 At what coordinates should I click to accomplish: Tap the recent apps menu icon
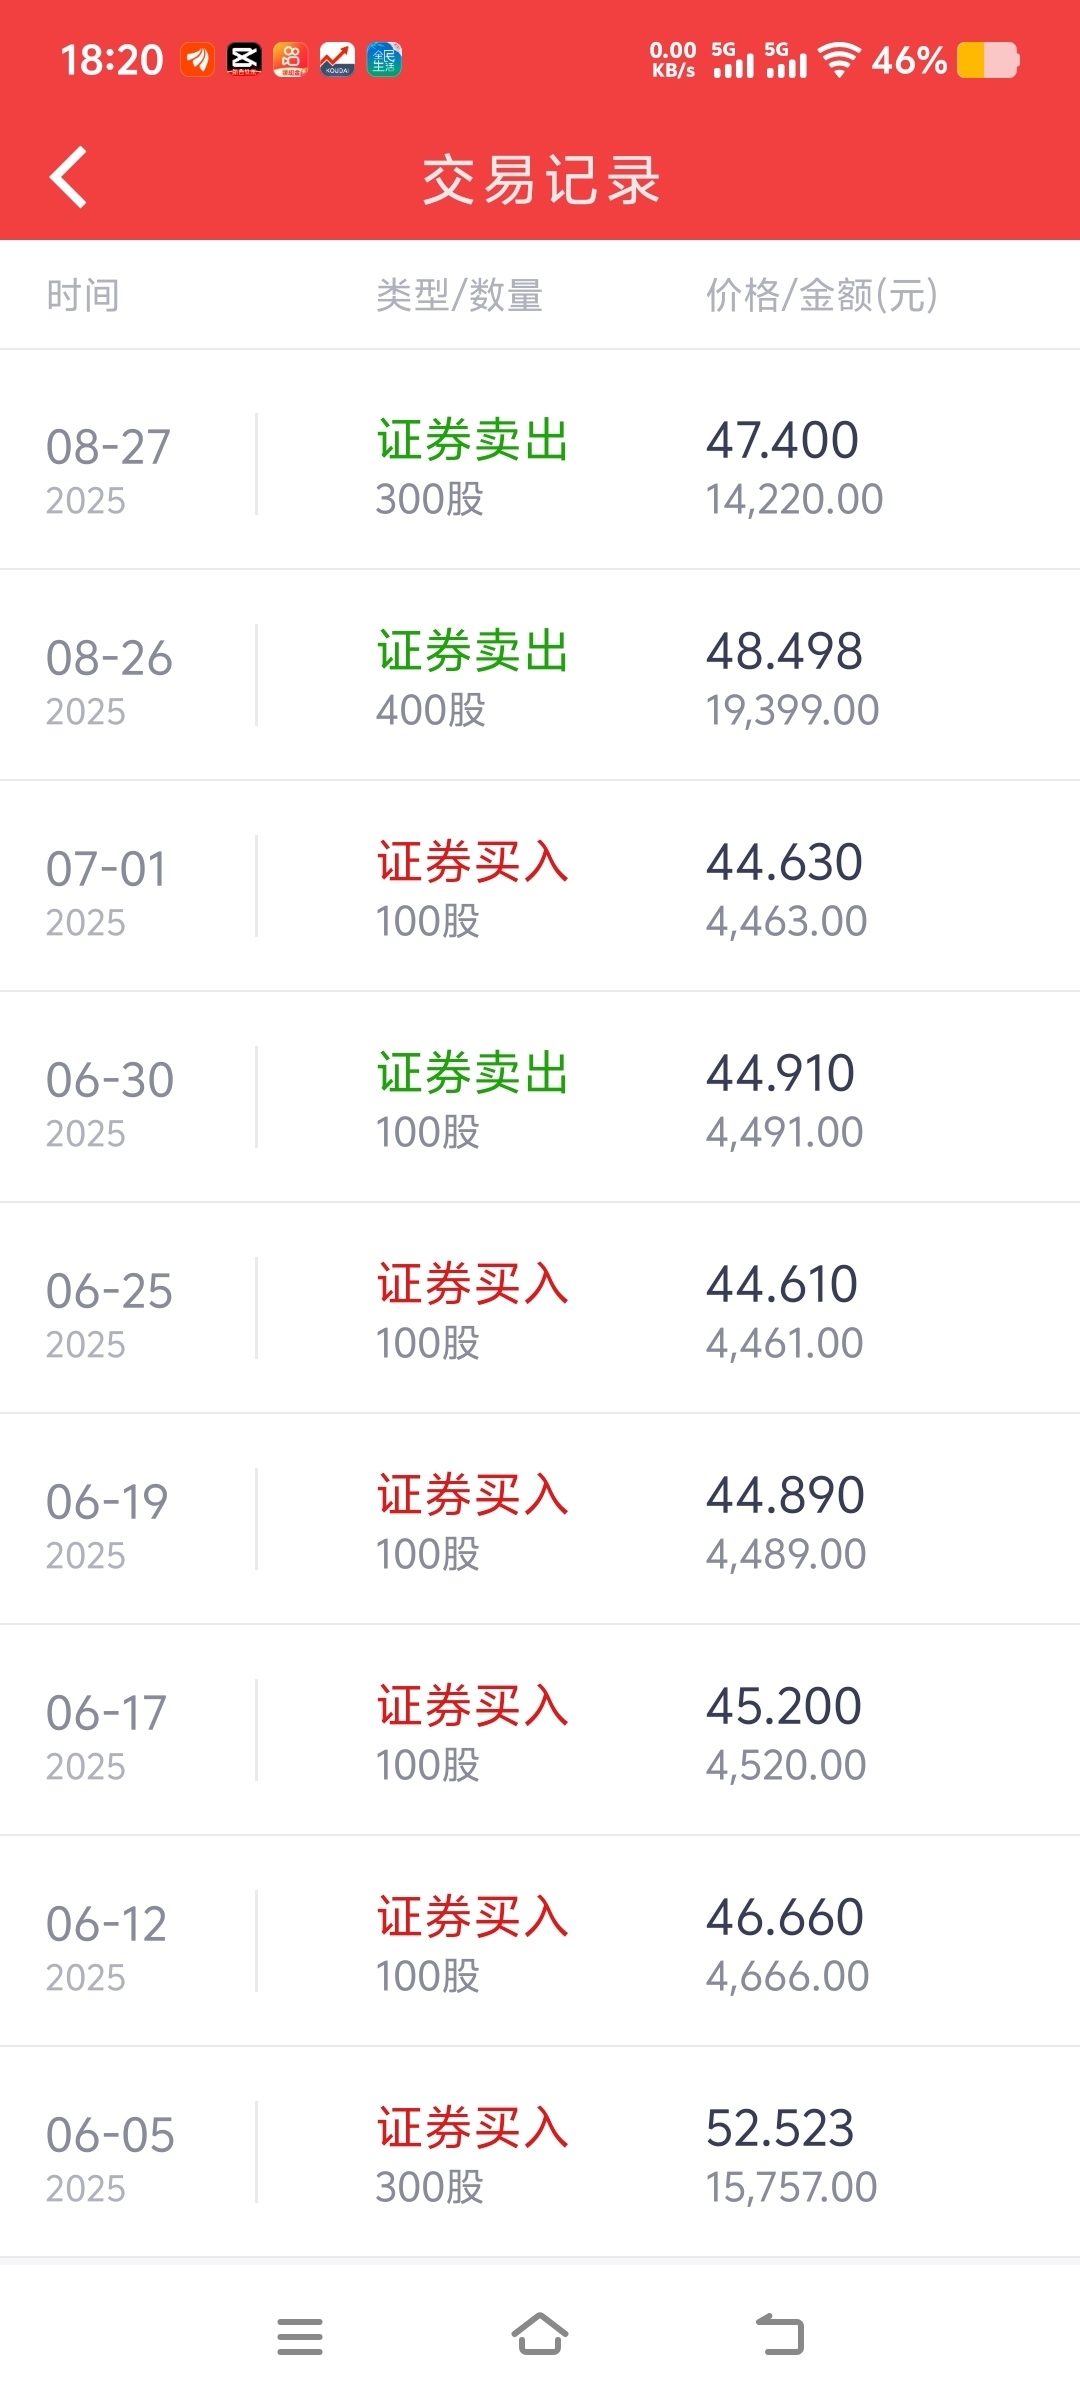[300, 2336]
